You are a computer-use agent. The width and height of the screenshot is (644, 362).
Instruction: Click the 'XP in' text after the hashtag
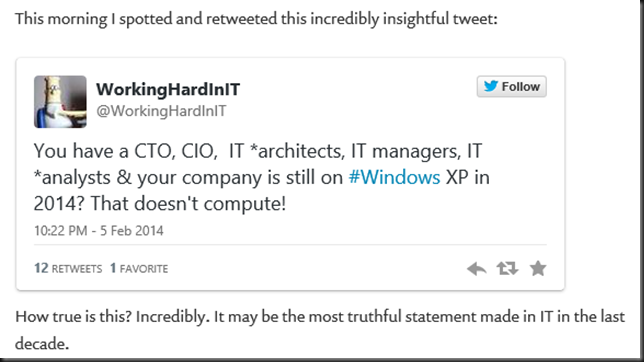[x=468, y=178]
